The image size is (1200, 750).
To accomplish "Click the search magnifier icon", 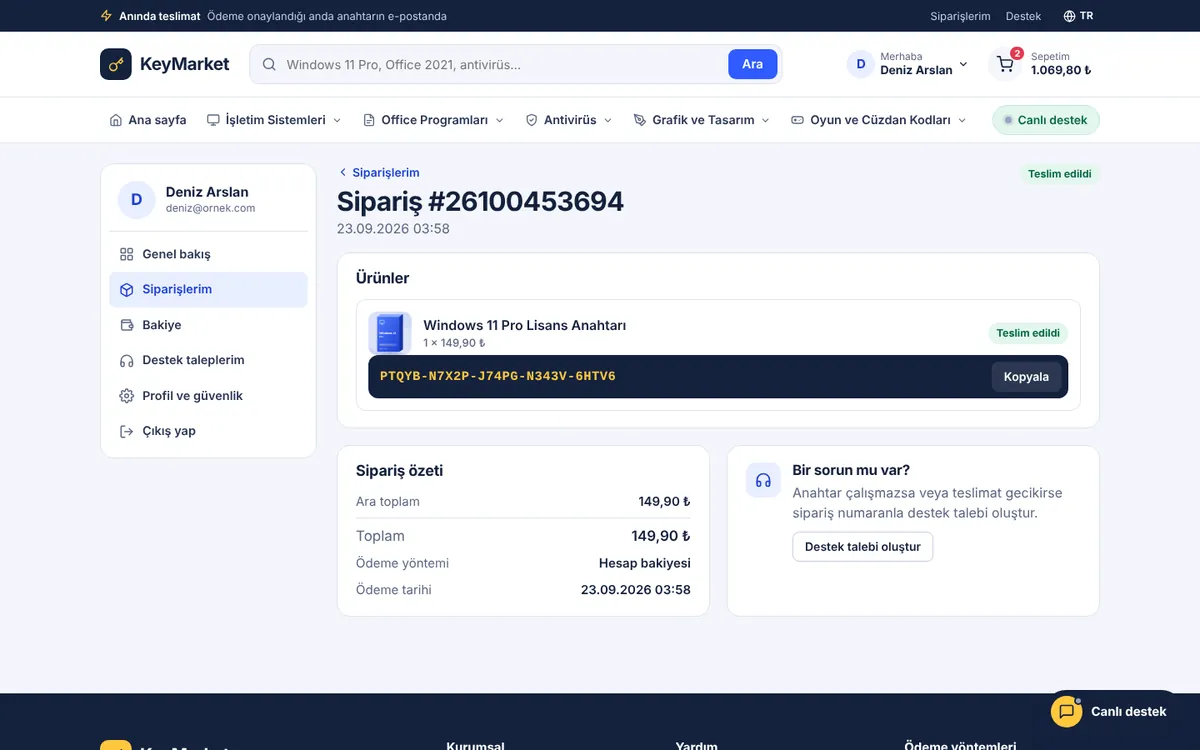I will click(x=269, y=64).
